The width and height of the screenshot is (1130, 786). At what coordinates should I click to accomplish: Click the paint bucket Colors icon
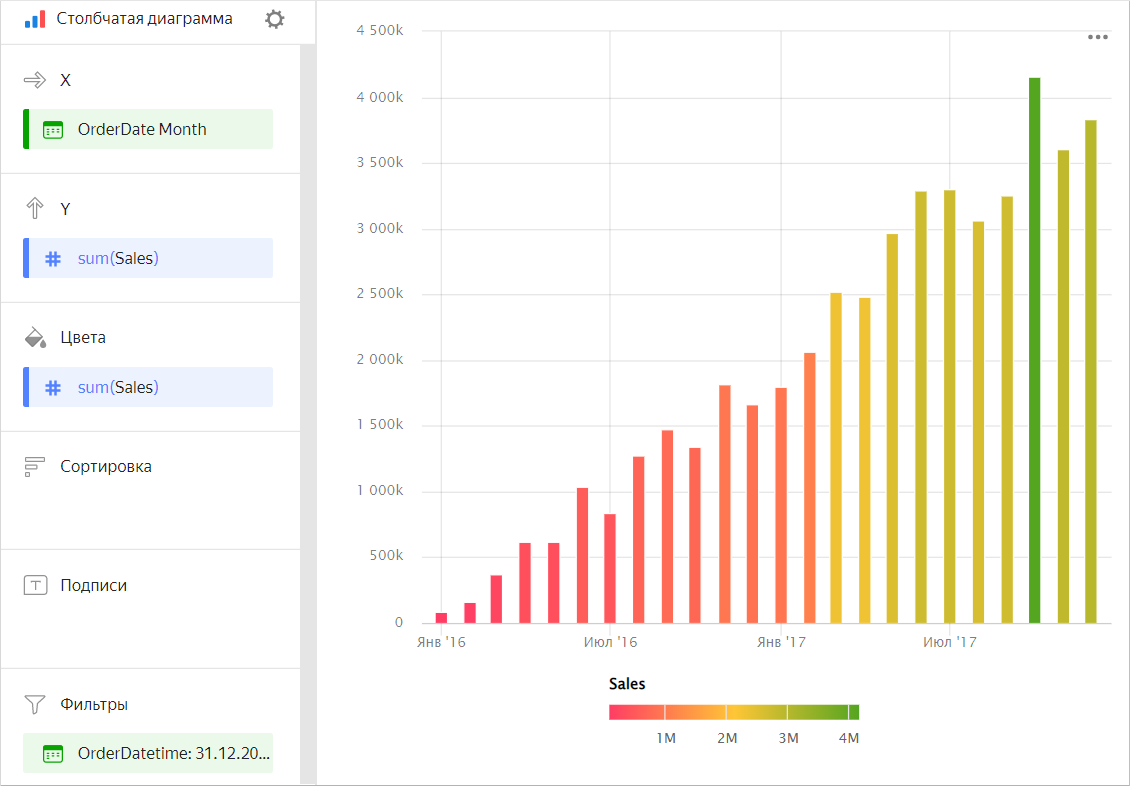[35, 337]
